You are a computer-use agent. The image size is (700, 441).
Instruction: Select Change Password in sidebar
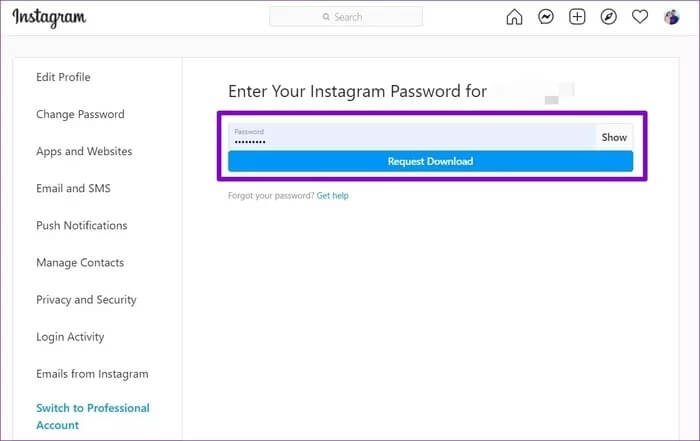tap(80, 114)
